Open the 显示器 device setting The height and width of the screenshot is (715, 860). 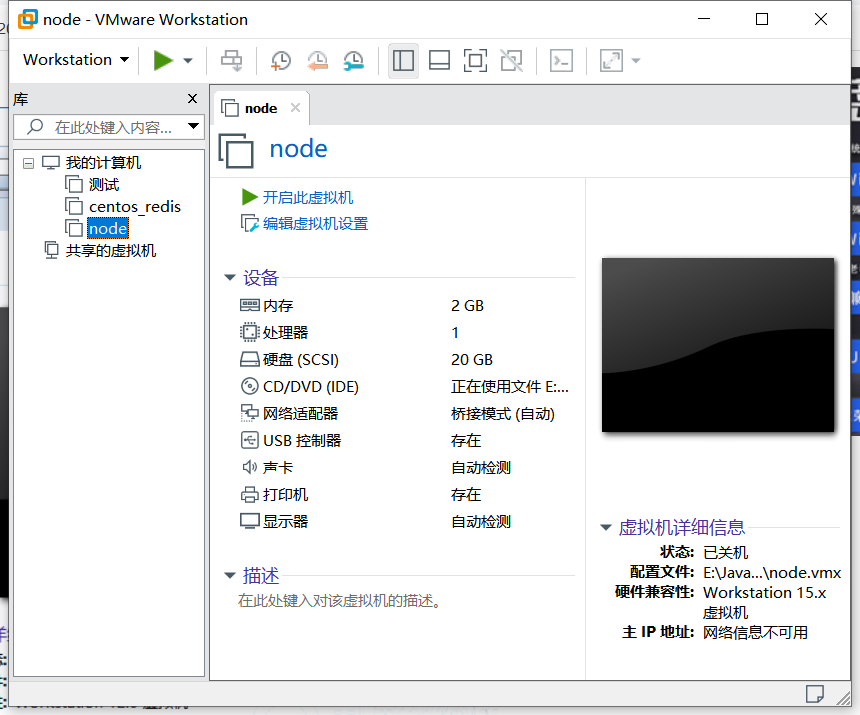(x=285, y=521)
